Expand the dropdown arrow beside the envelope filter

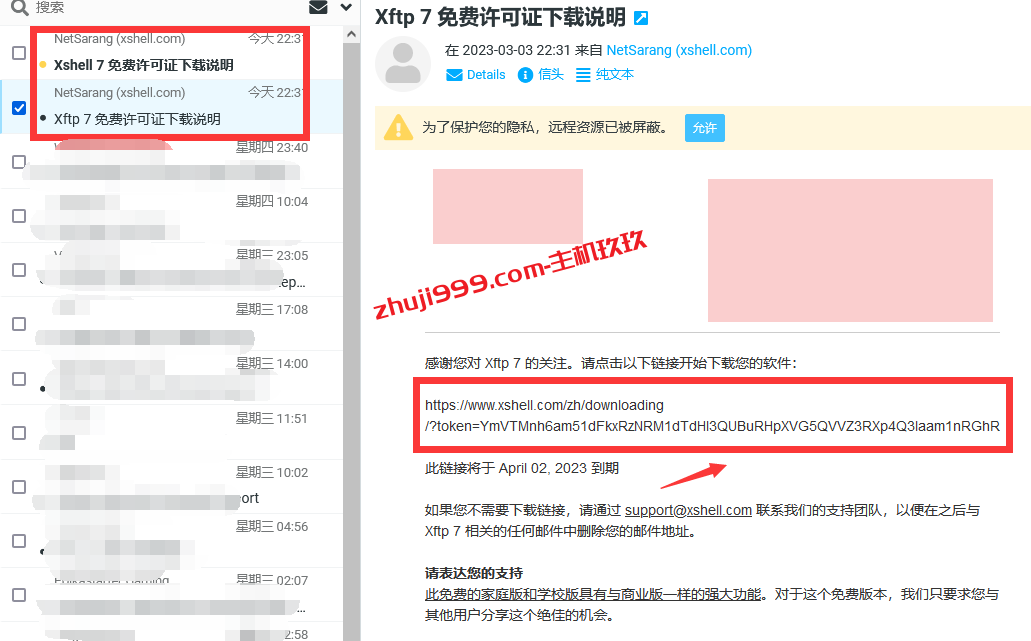347,7
